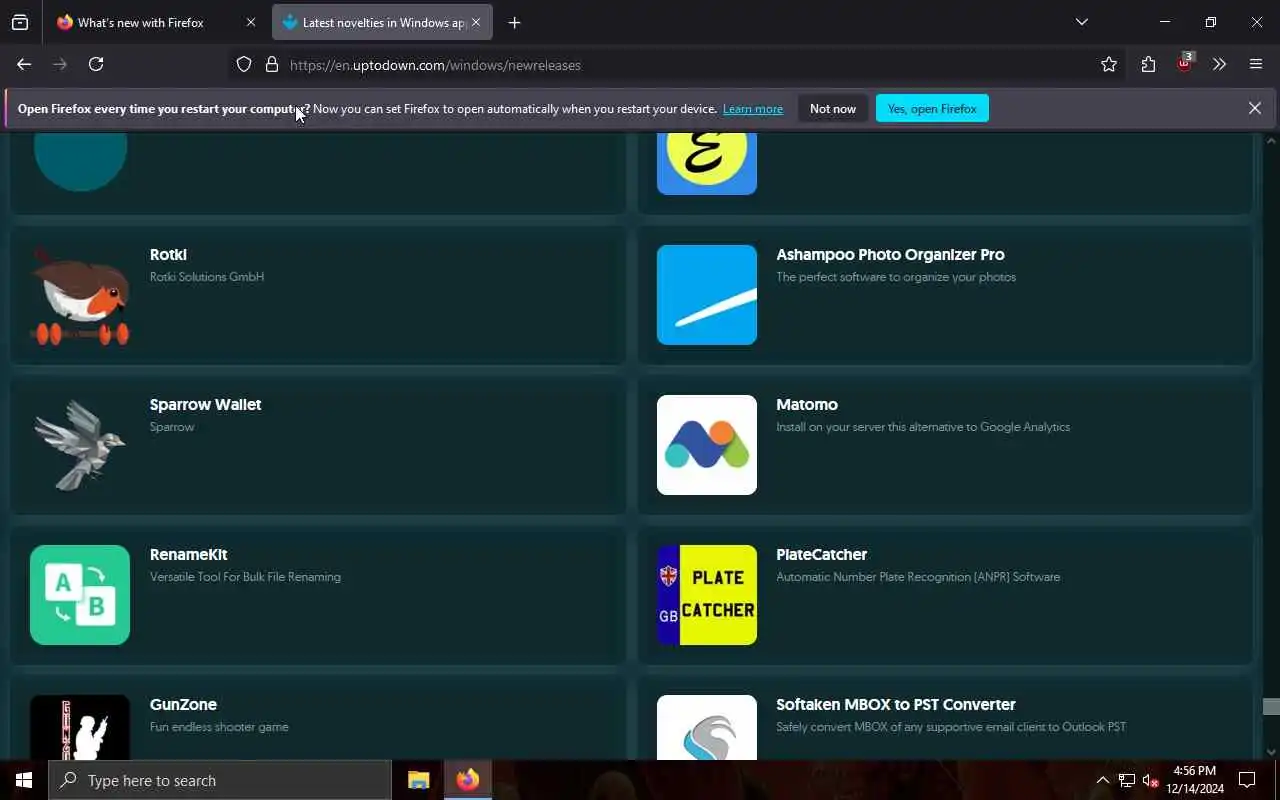Open the GunZone game icon
Viewport: 1280px width, 800px height.
pos(80,727)
